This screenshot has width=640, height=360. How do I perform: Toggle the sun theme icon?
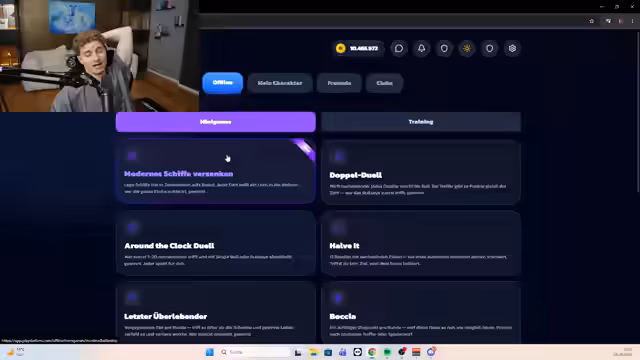(467, 49)
